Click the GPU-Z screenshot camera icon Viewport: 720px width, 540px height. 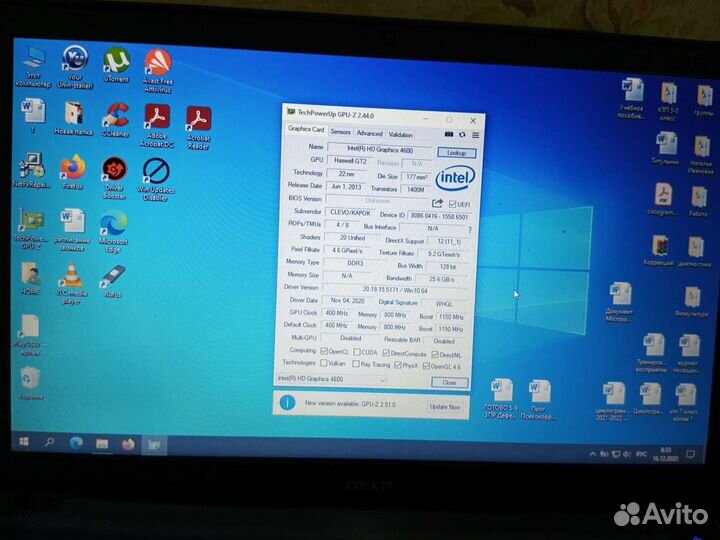point(449,134)
